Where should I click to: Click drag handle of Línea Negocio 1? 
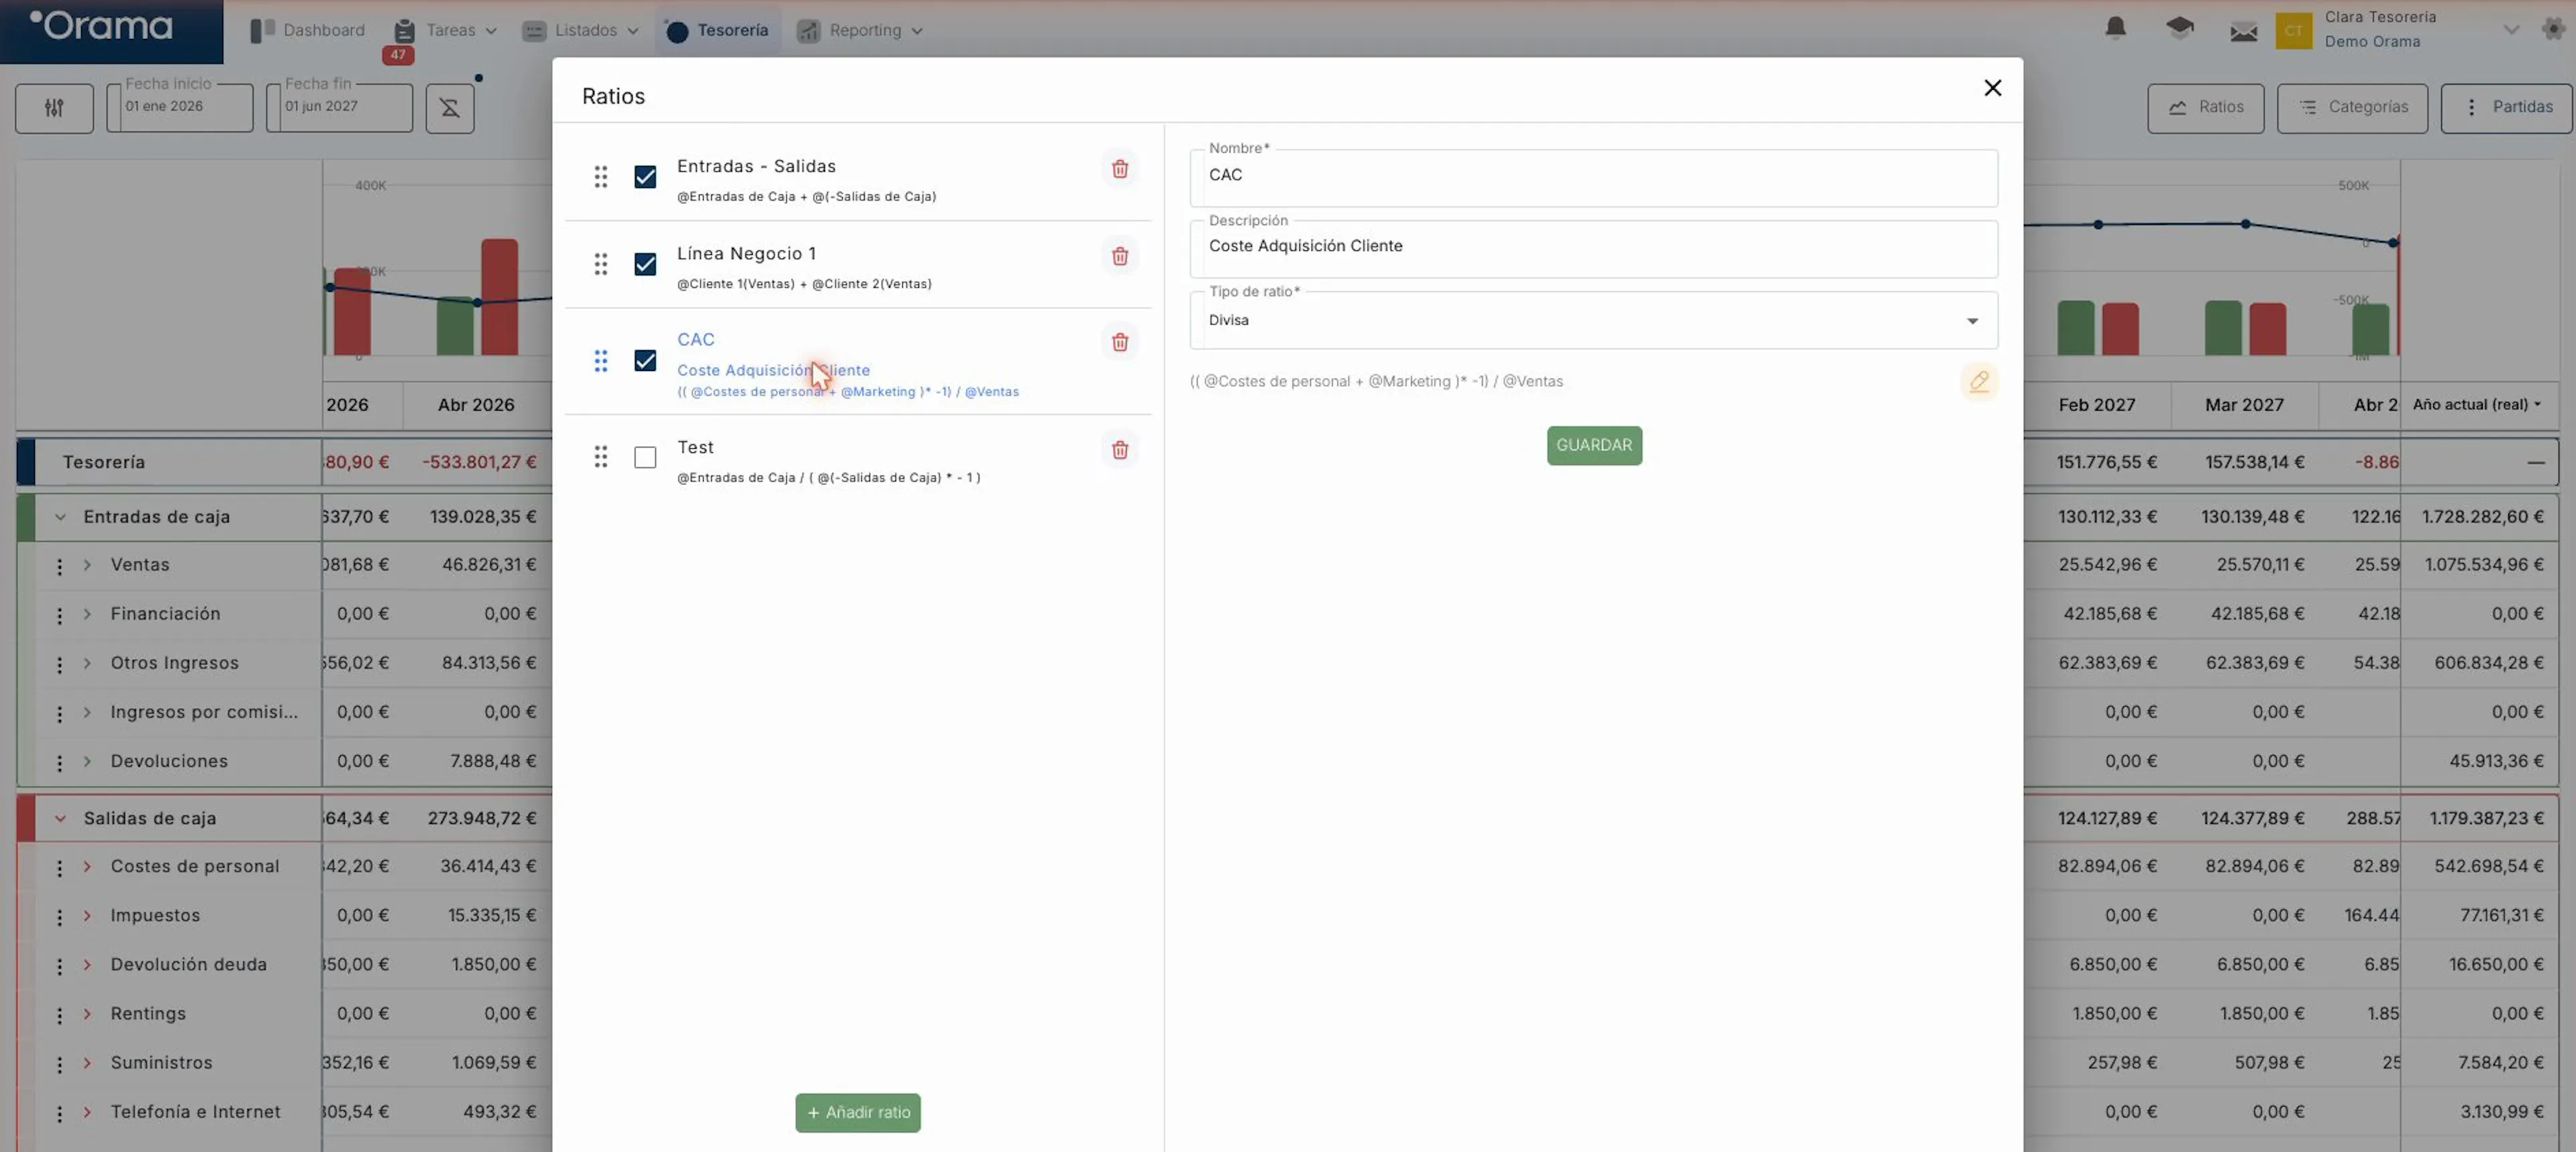[601, 264]
